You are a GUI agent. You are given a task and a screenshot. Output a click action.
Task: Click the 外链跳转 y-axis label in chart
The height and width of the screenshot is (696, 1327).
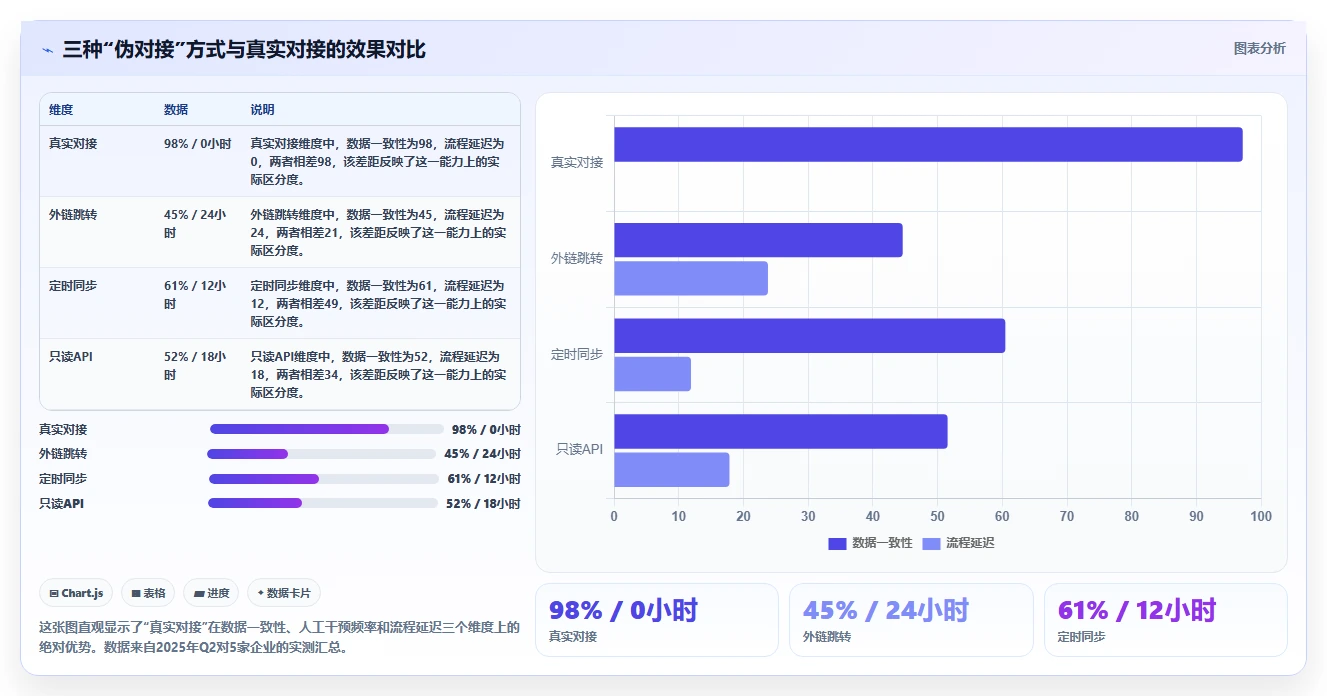point(577,258)
